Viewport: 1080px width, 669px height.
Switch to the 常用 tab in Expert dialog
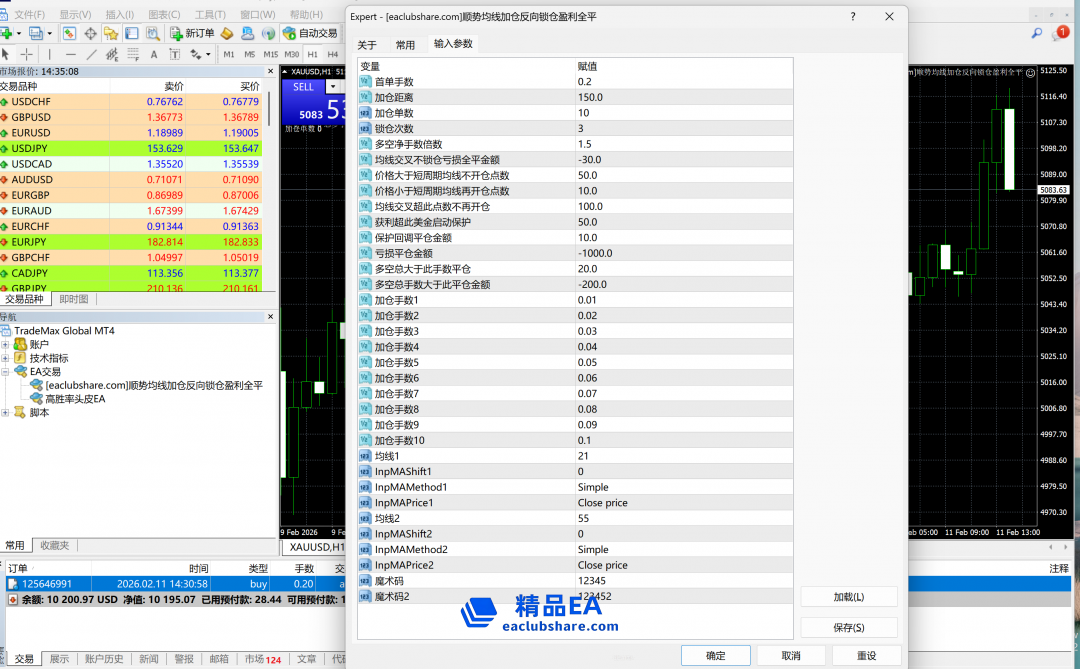(x=405, y=45)
